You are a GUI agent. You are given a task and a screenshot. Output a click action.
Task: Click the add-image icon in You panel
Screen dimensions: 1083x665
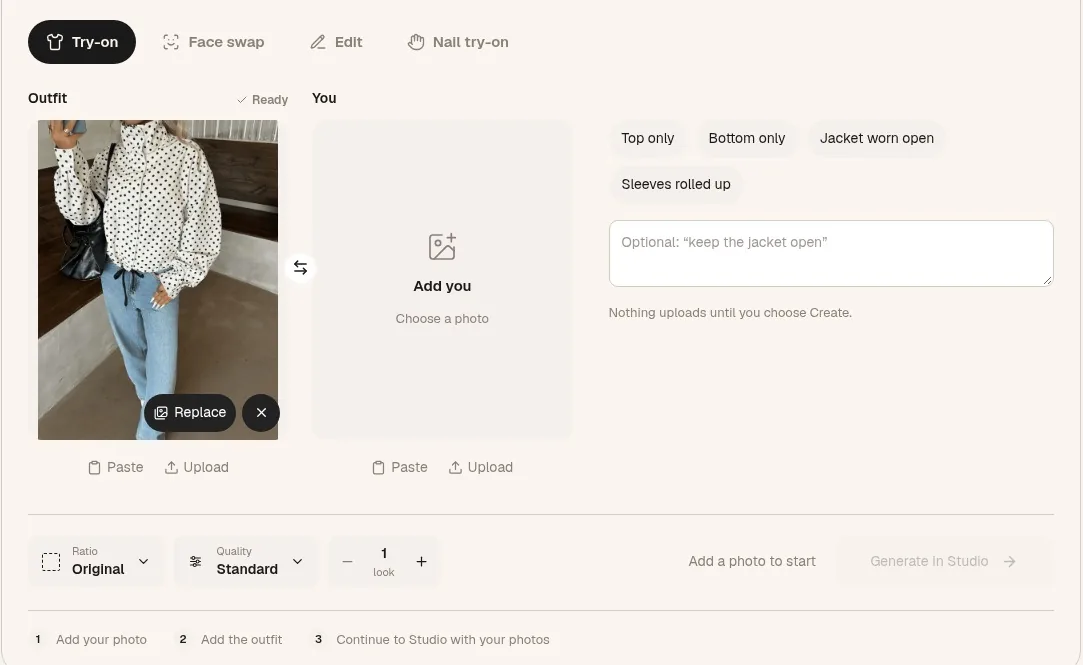442,247
